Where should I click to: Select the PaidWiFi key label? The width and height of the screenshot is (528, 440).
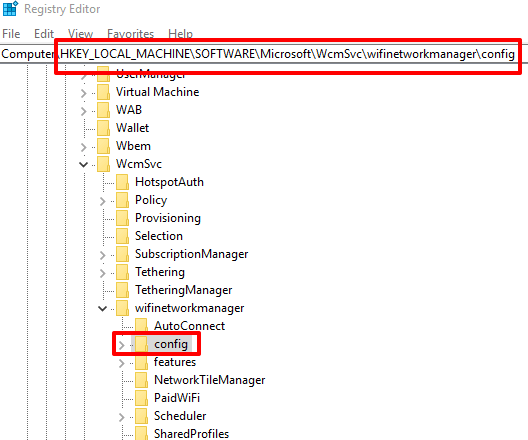pos(177,398)
